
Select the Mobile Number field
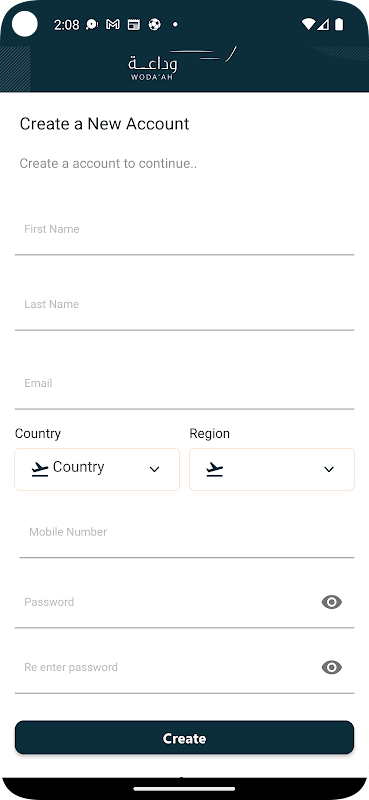point(187,535)
